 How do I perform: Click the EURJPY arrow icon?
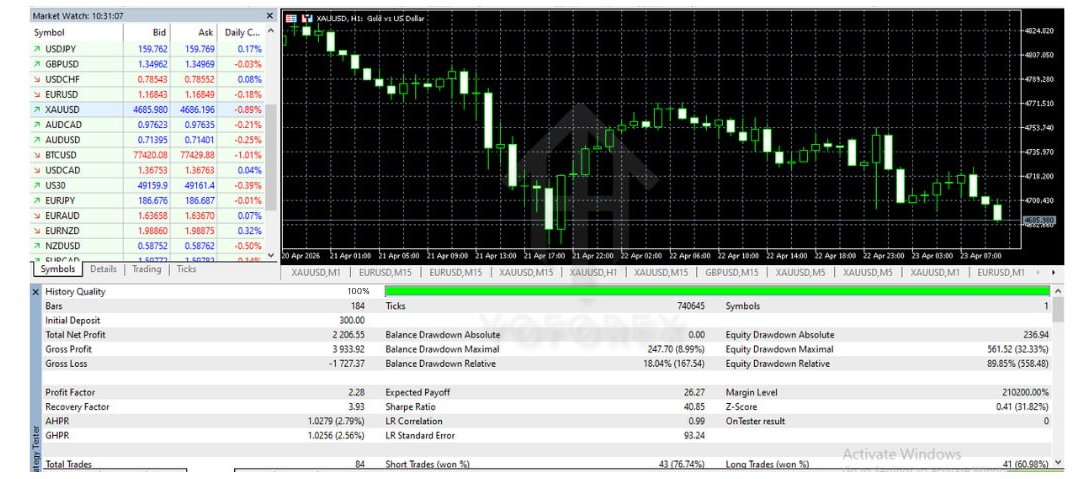pyautogui.click(x=36, y=200)
